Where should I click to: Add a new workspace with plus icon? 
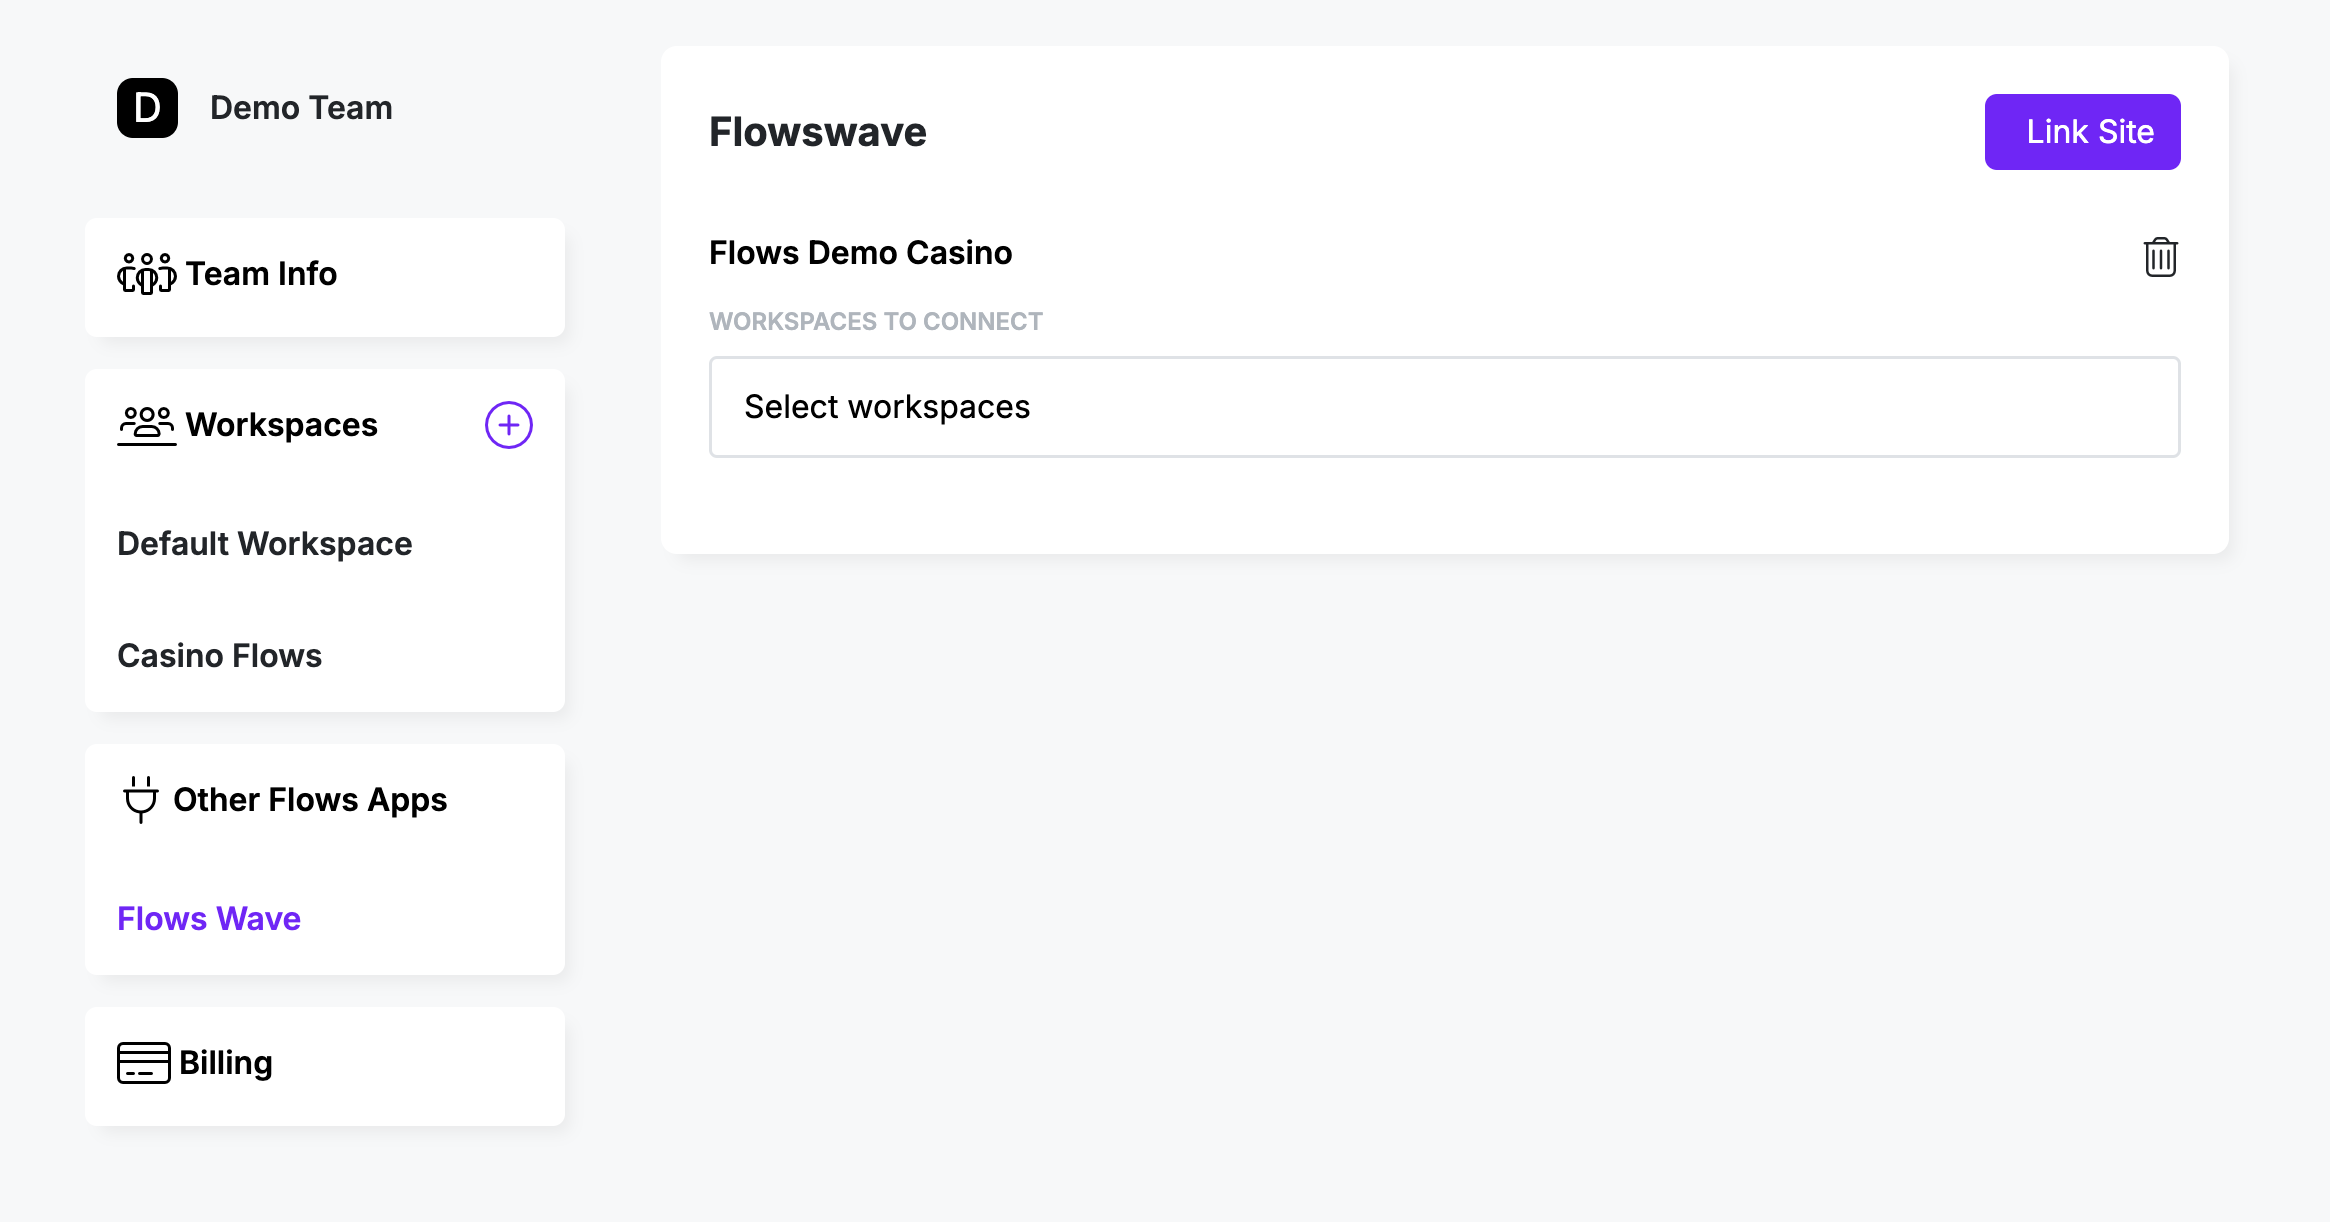coord(508,425)
